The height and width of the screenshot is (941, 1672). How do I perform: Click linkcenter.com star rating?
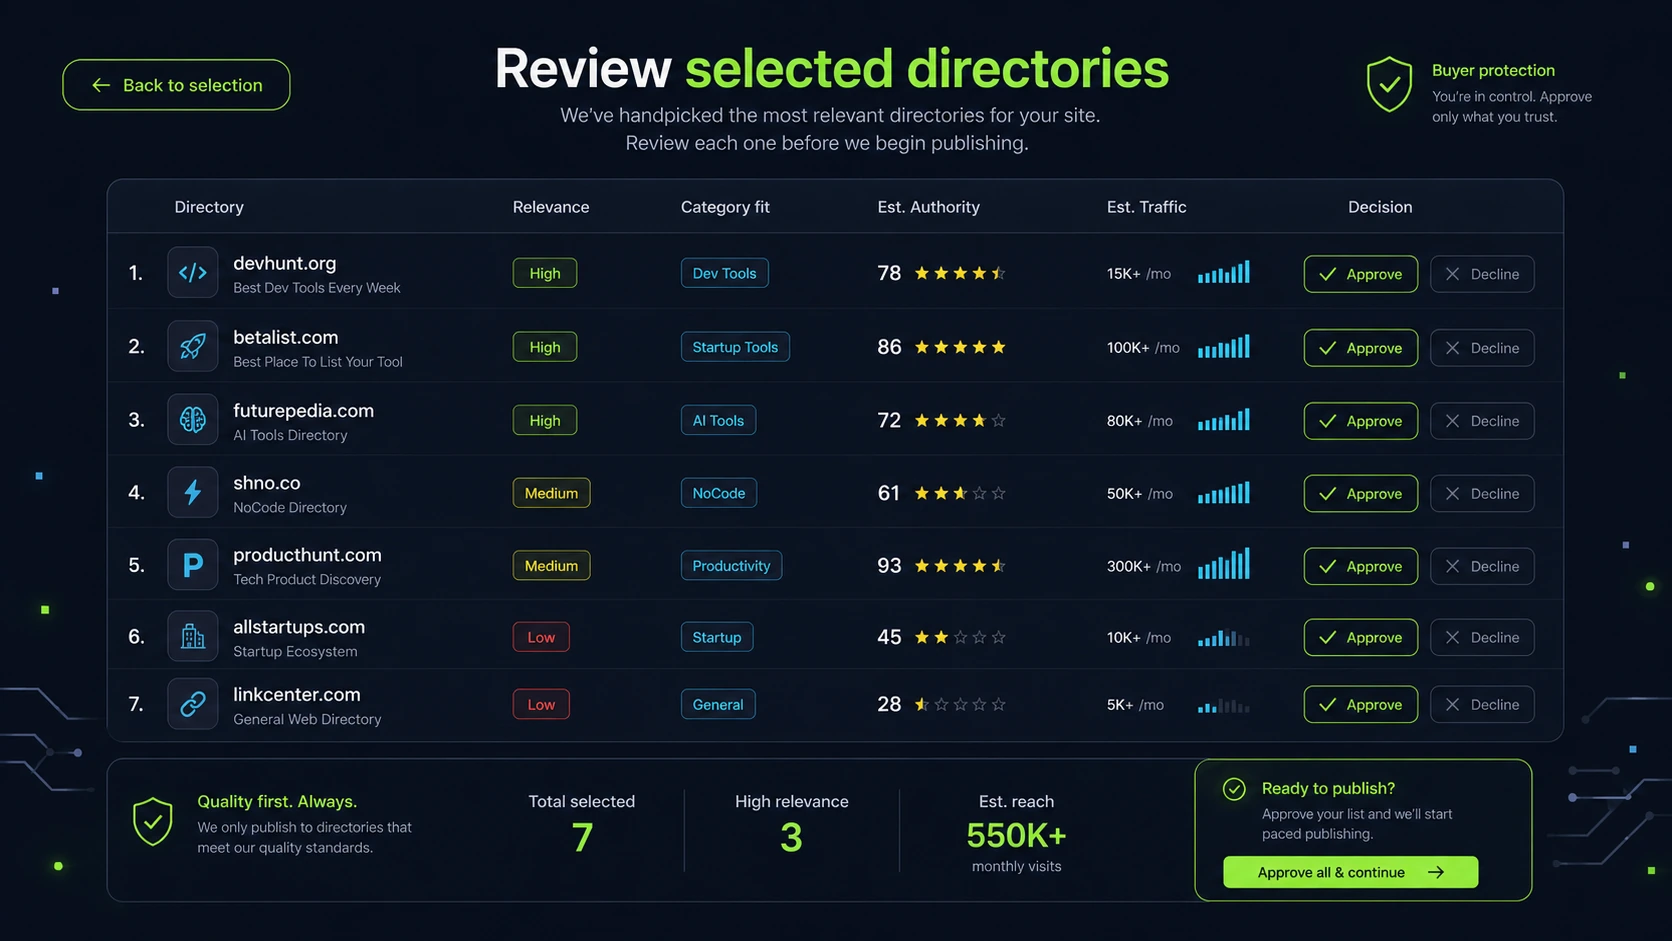960,704
